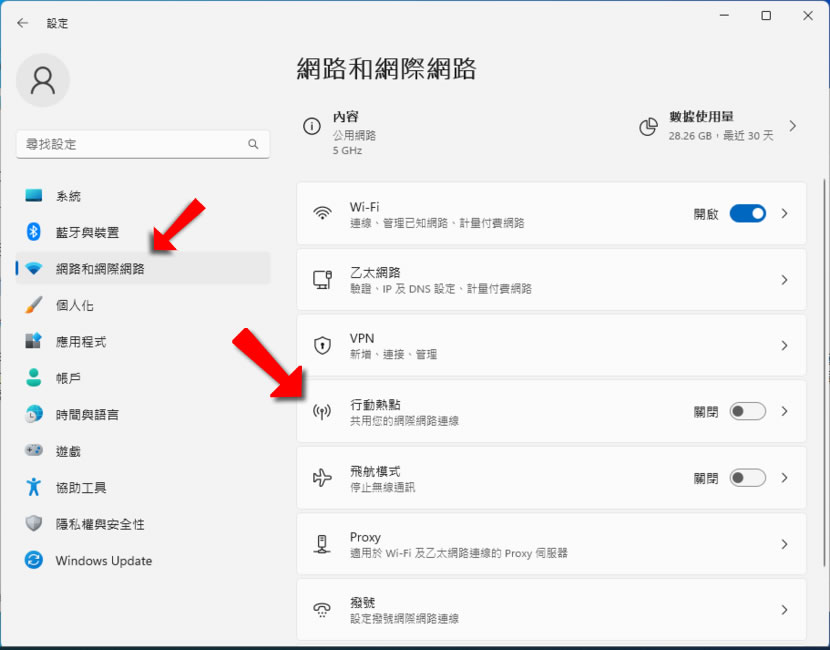Select 協助工具 in the sidebar
The image size is (830, 650).
[143, 487]
